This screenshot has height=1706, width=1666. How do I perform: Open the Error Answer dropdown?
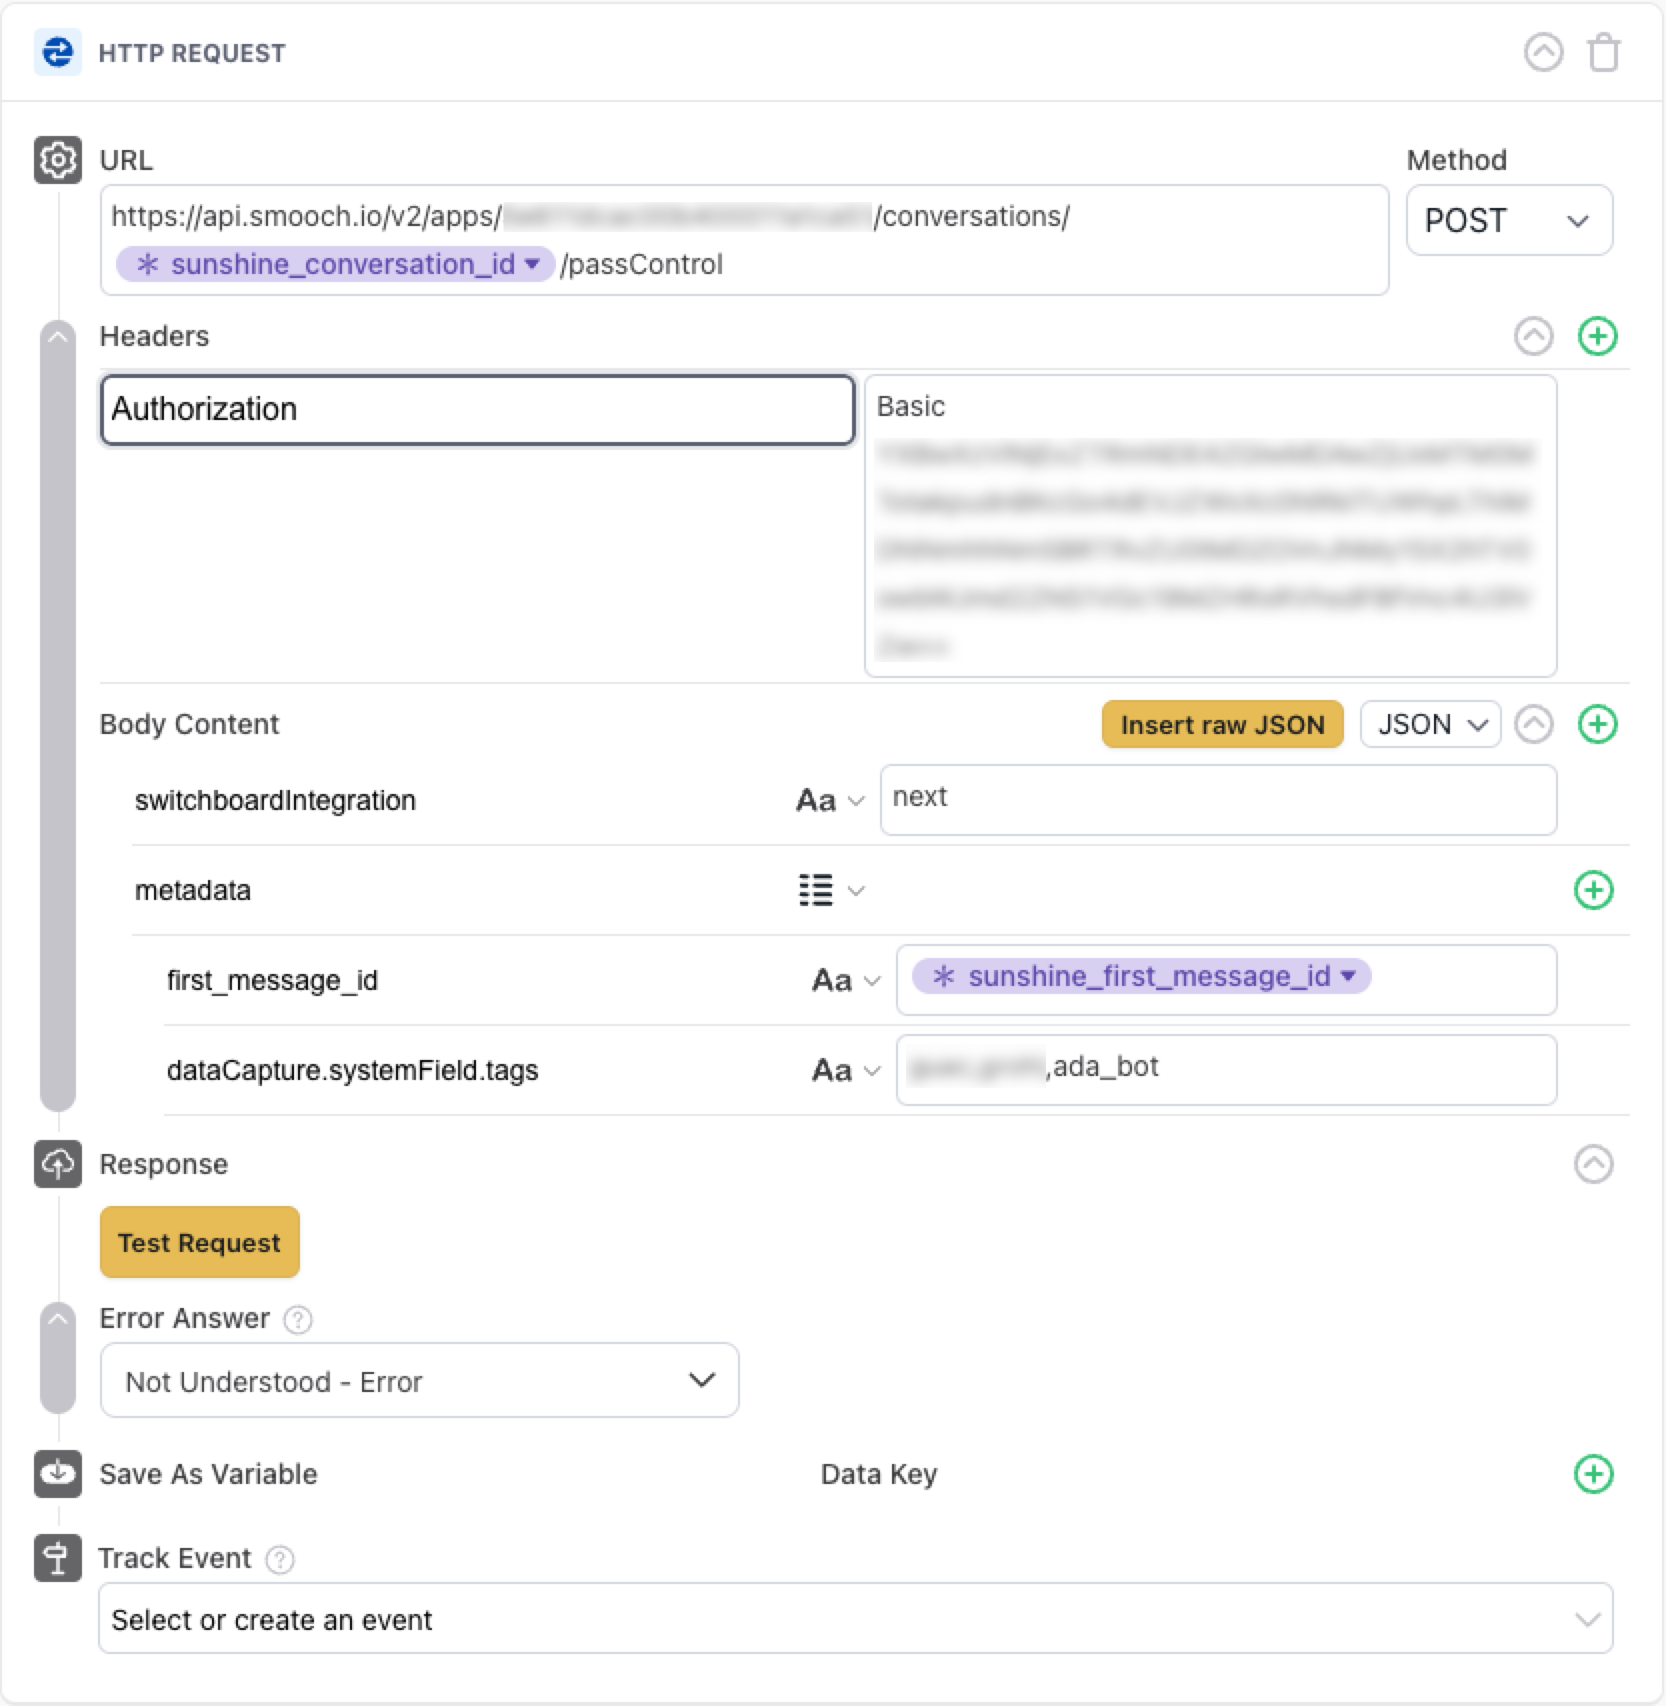tap(419, 1381)
